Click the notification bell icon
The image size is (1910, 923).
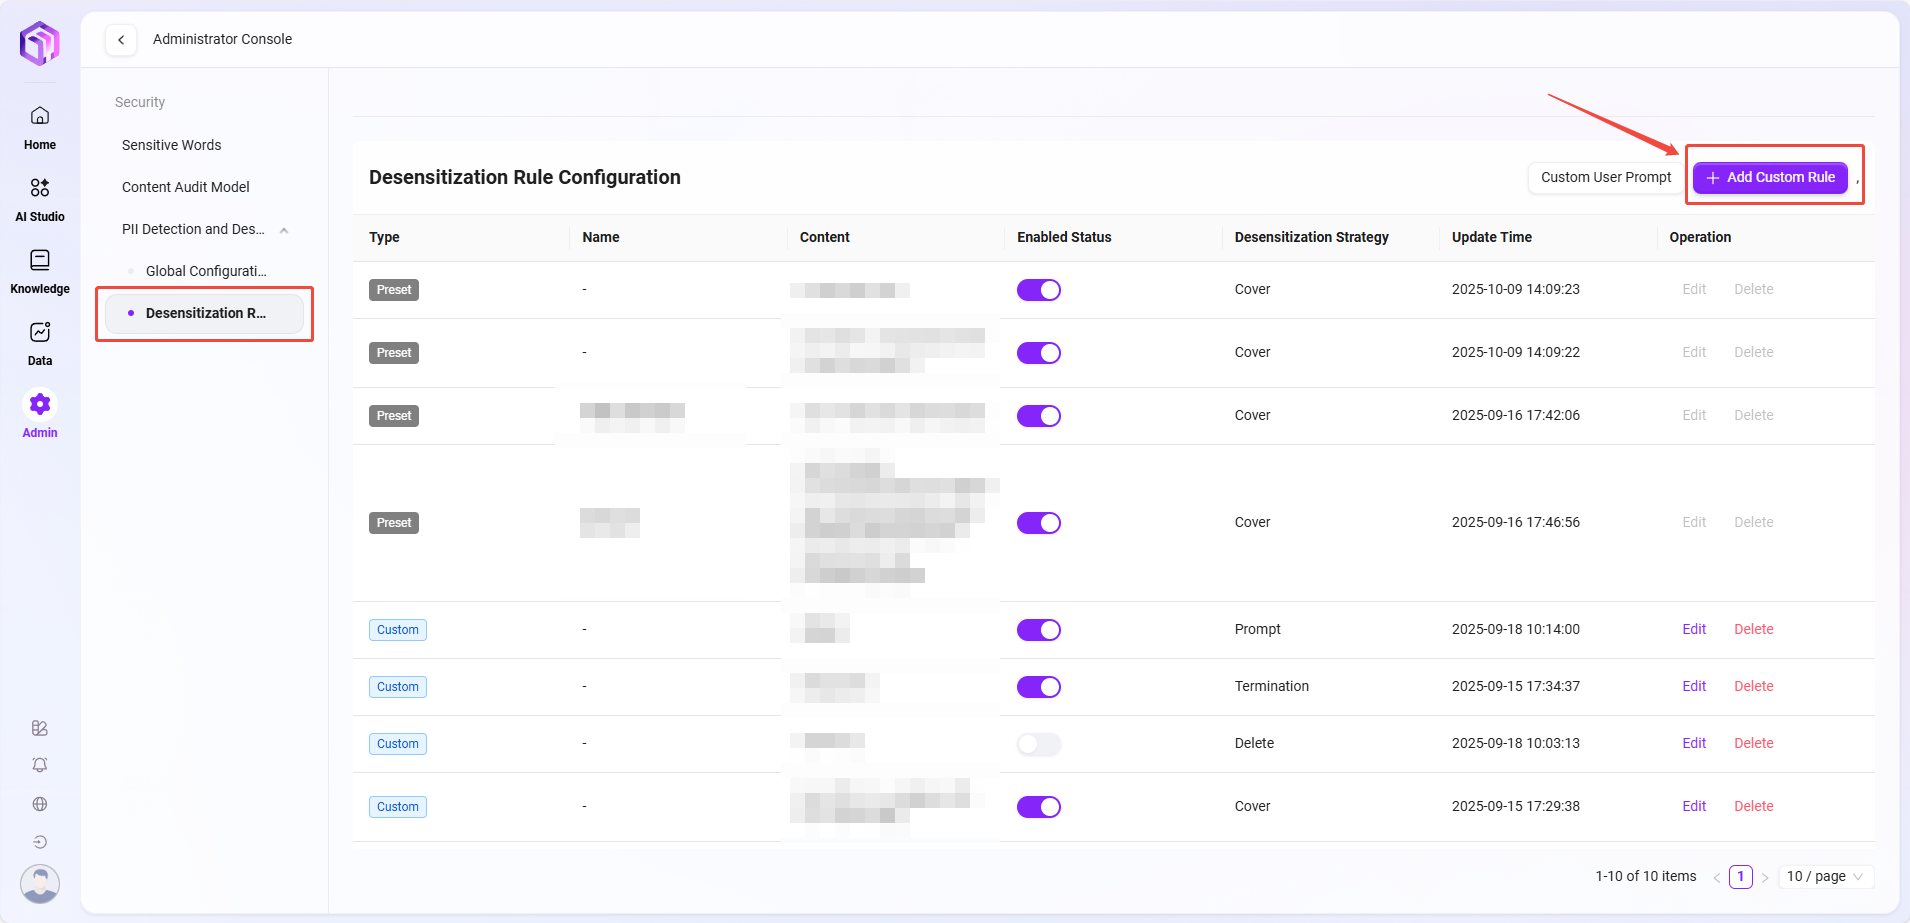pyautogui.click(x=40, y=765)
